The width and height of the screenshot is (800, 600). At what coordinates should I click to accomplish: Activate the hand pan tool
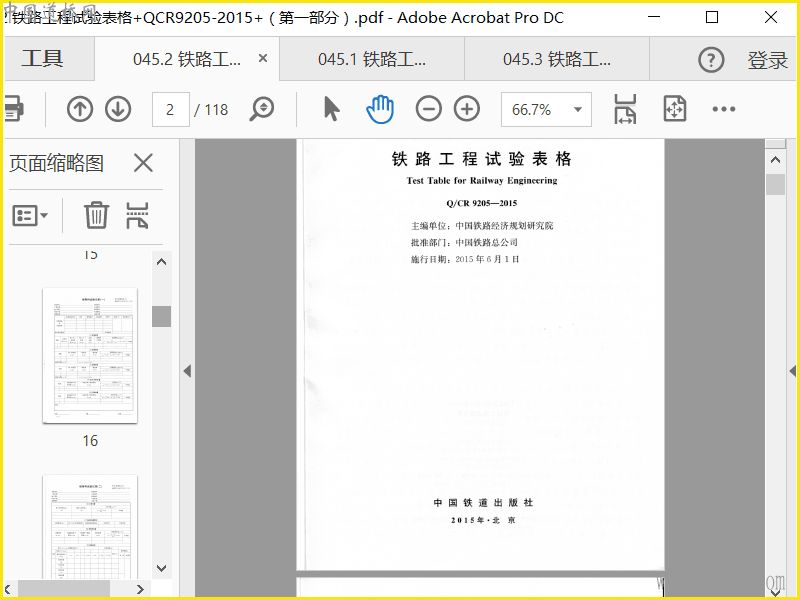point(380,109)
